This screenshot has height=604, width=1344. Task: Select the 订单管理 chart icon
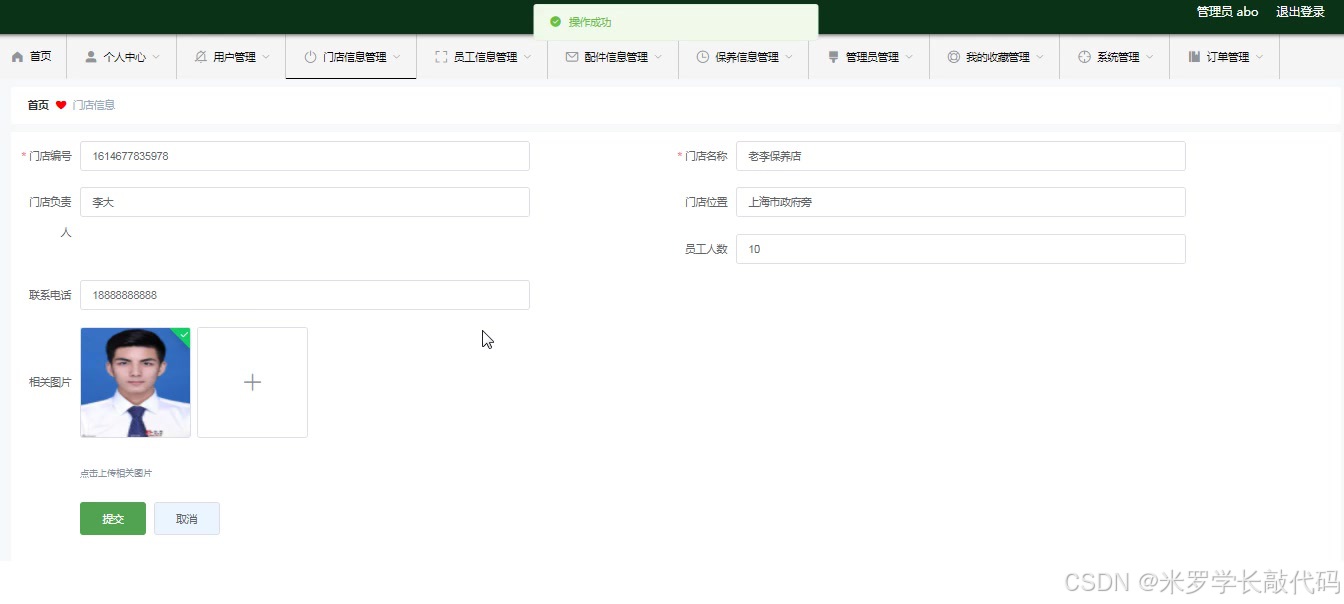click(x=1195, y=57)
